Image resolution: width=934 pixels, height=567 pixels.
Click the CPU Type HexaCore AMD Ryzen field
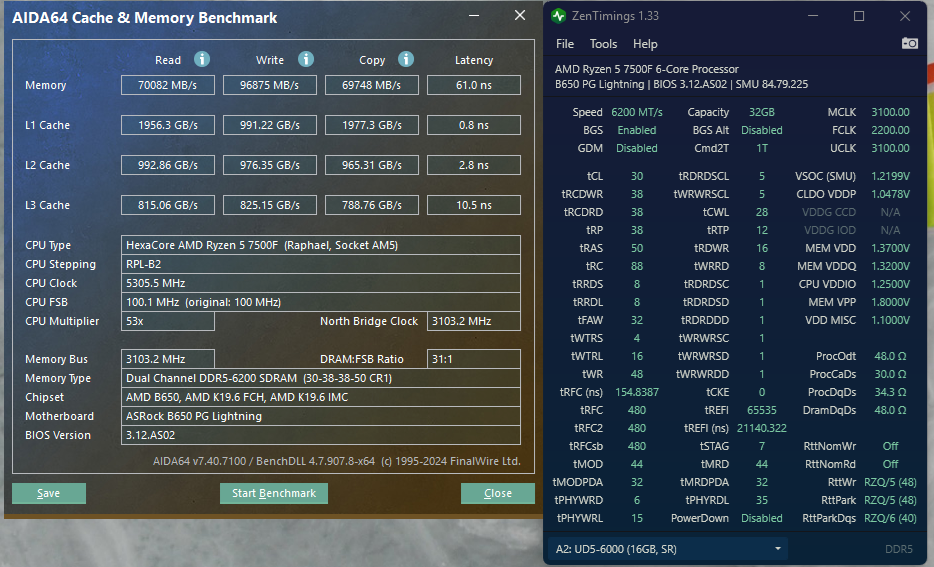[x=321, y=245]
